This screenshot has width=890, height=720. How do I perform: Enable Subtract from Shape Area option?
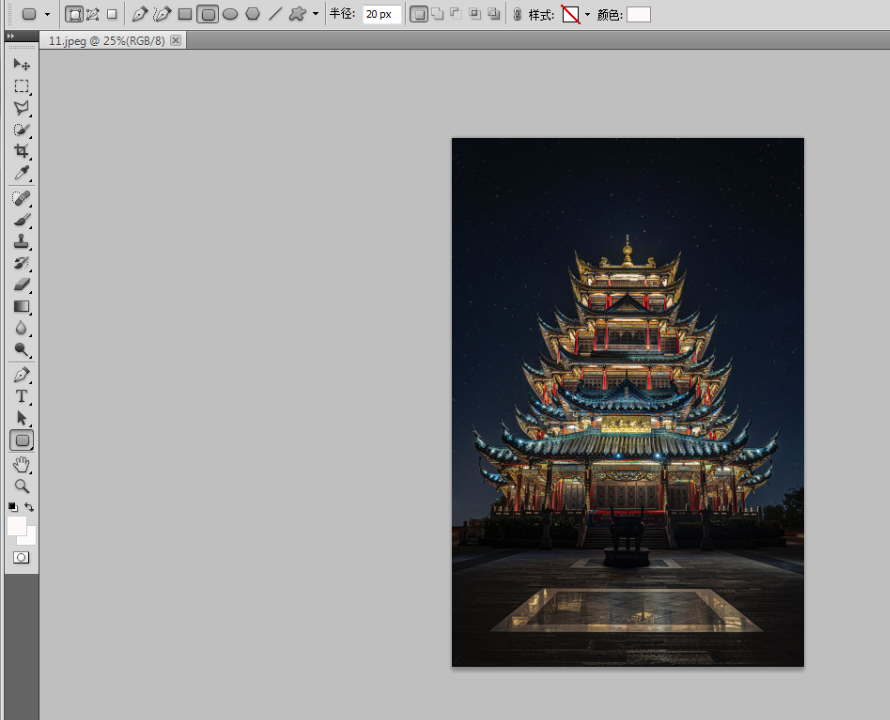pos(456,14)
